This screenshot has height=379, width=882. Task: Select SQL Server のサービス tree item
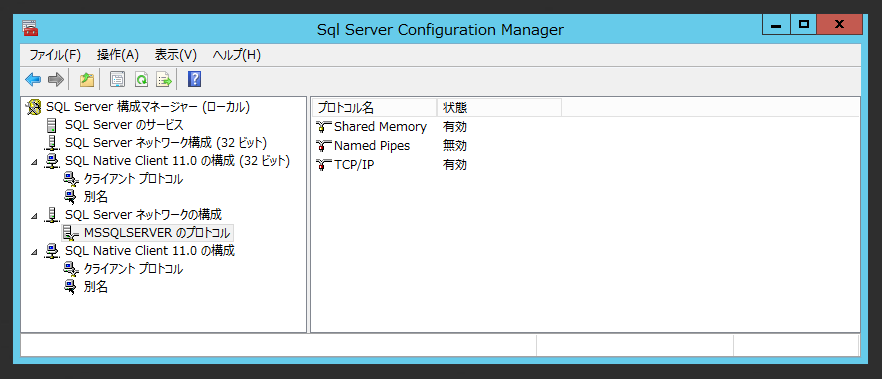124,125
